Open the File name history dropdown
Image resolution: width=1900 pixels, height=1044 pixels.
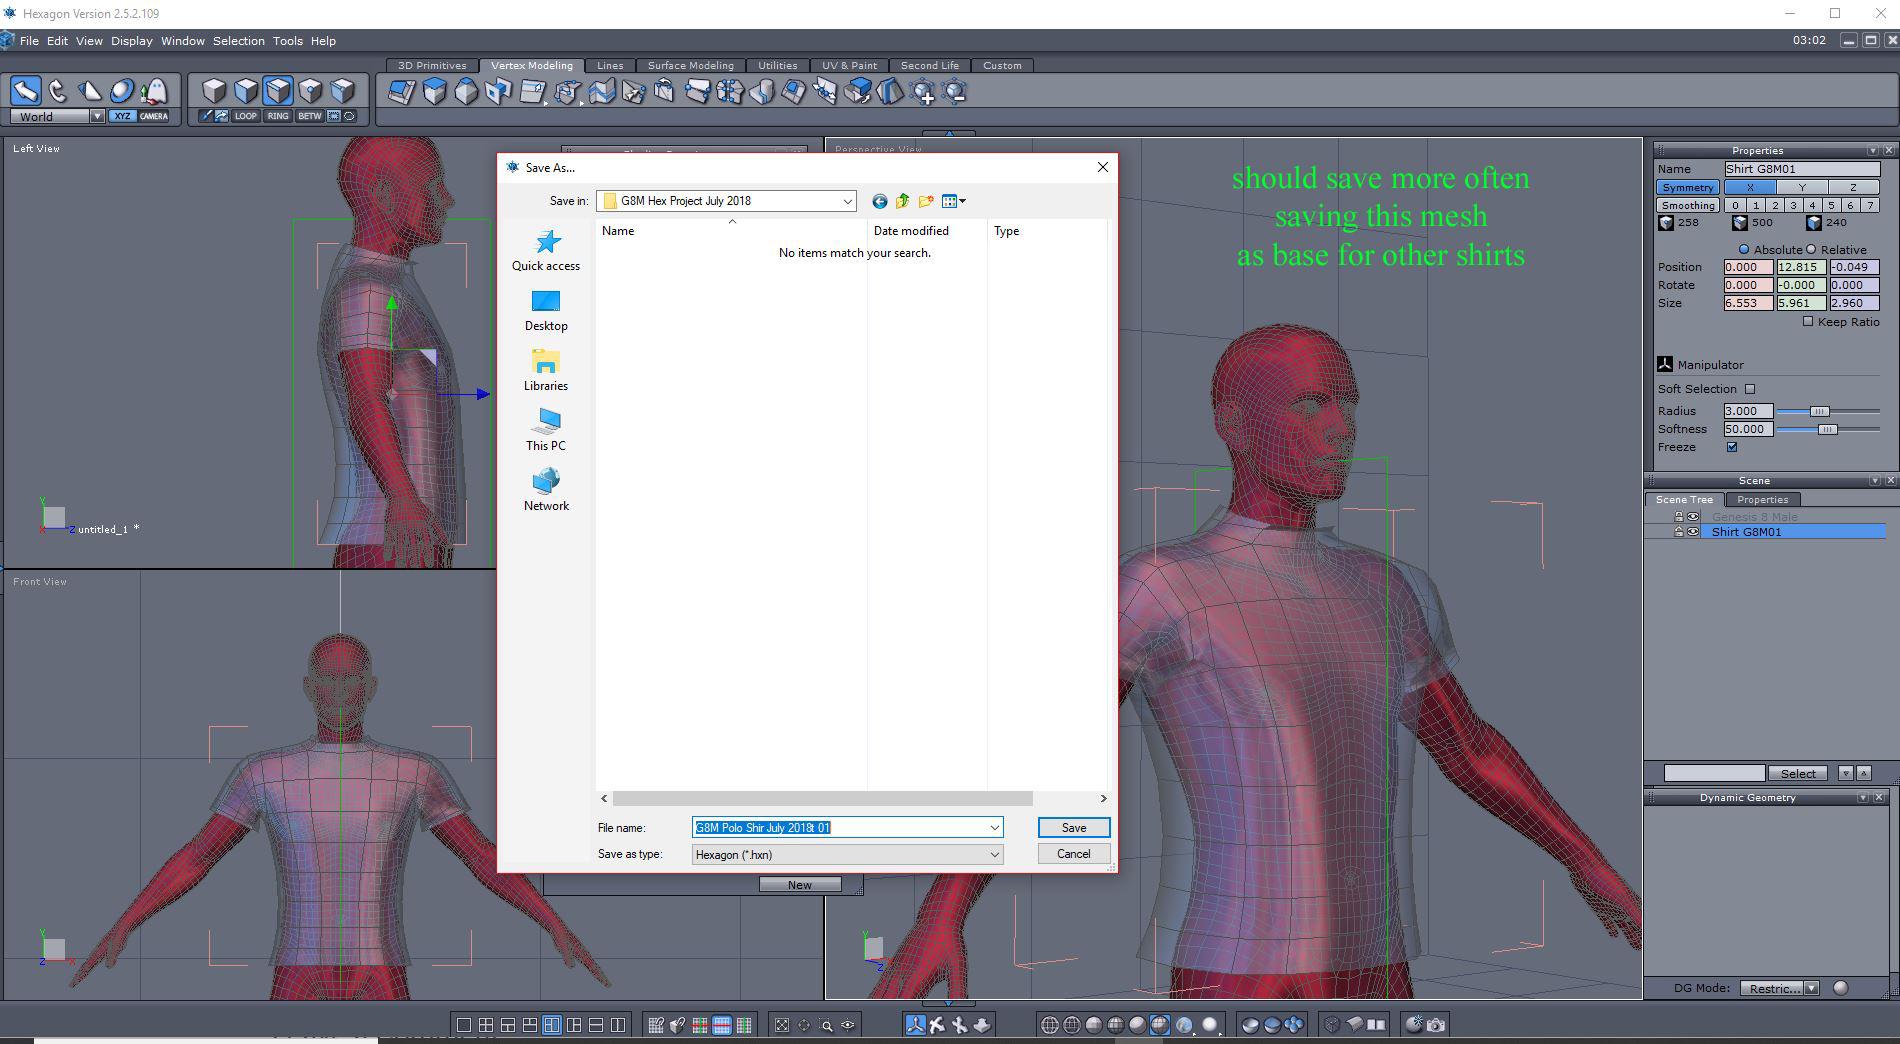click(994, 828)
